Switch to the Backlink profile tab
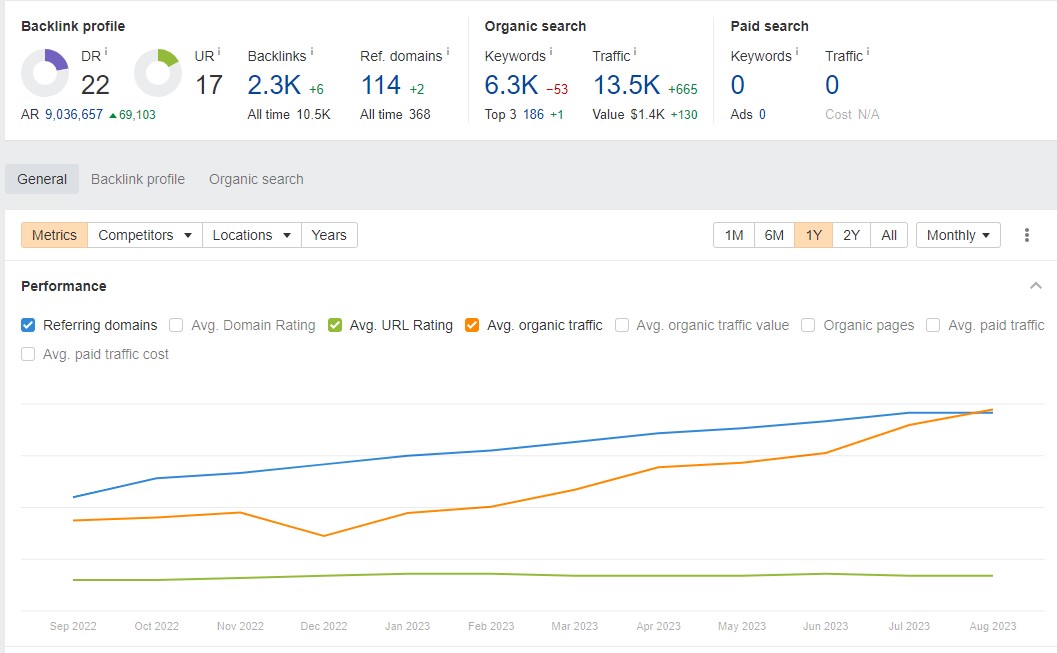 (138, 179)
